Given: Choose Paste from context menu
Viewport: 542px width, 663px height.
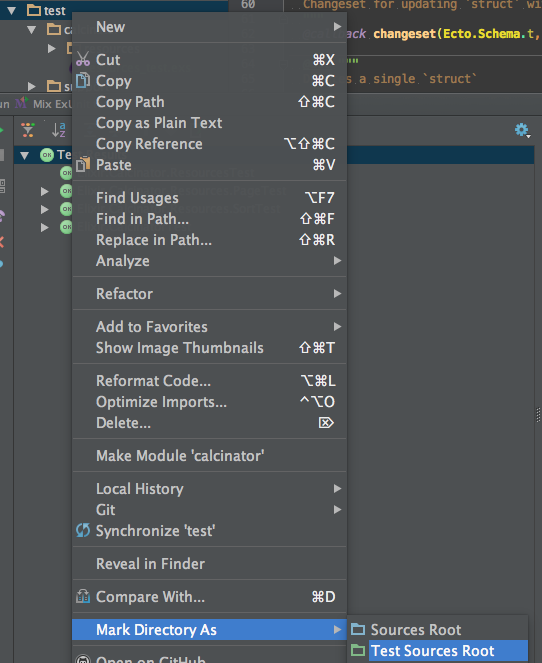Looking at the screenshot, I should tap(209, 165).
